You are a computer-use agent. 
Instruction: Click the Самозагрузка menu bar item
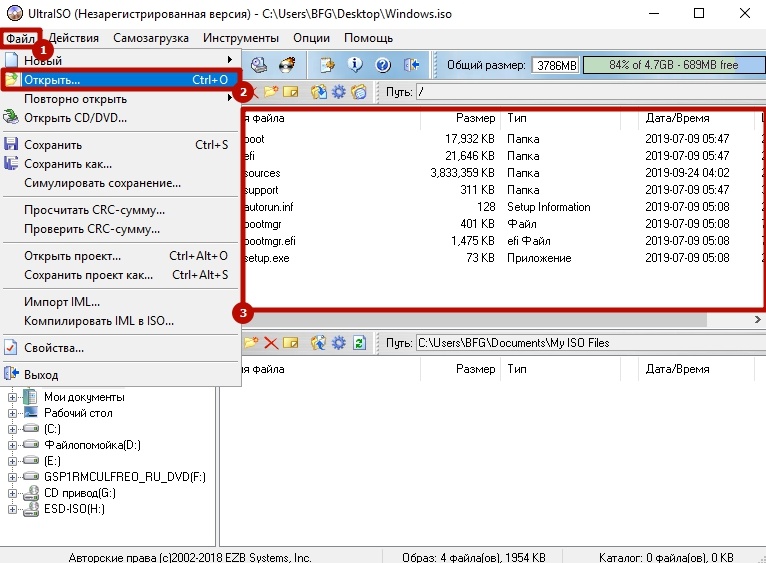pos(149,38)
